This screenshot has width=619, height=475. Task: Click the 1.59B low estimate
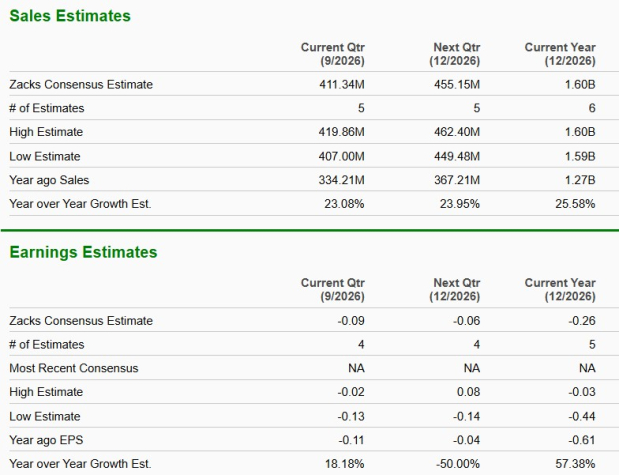pyautogui.click(x=580, y=156)
